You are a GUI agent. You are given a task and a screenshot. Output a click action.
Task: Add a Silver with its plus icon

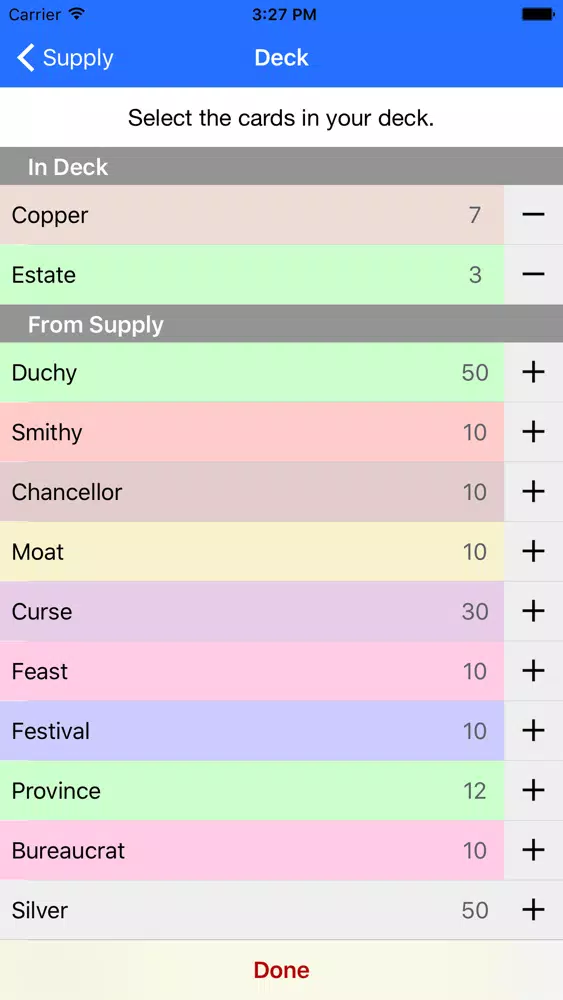coord(533,910)
